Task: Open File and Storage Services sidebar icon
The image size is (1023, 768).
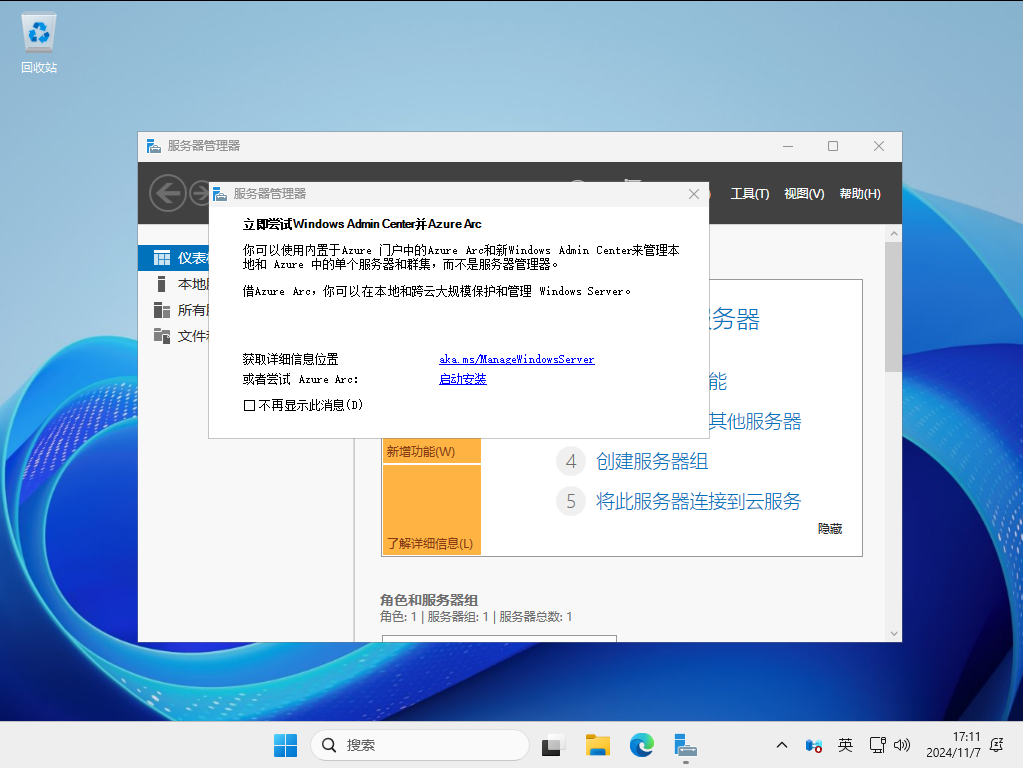Action: coord(161,336)
